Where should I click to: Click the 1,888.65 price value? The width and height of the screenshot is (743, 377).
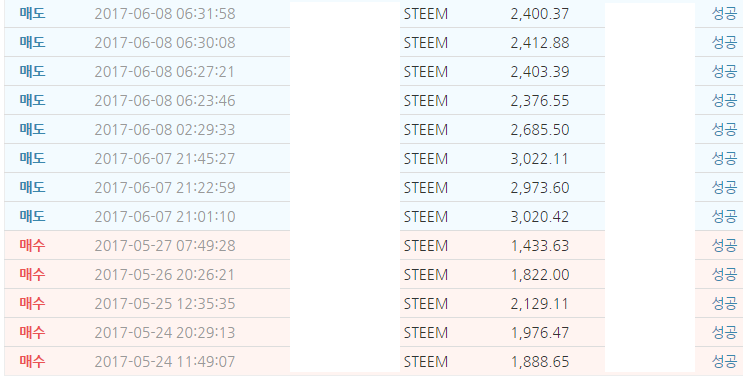pos(540,362)
